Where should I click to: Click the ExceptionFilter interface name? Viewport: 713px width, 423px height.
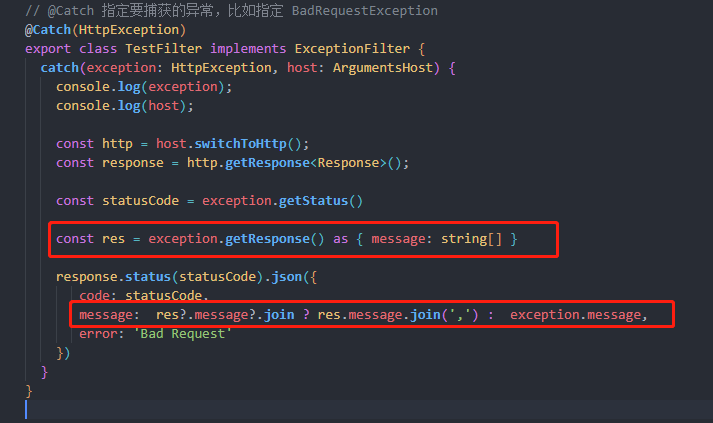coord(352,49)
